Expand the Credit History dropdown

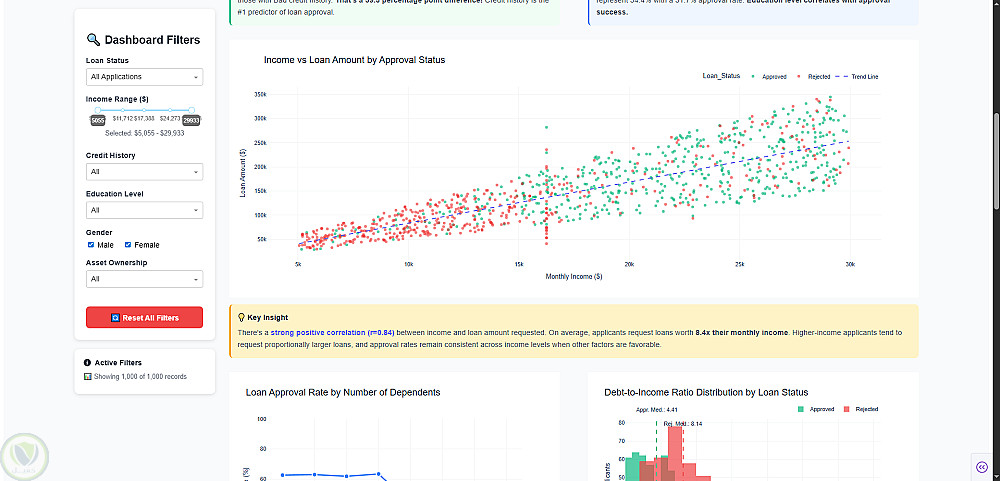pos(145,172)
